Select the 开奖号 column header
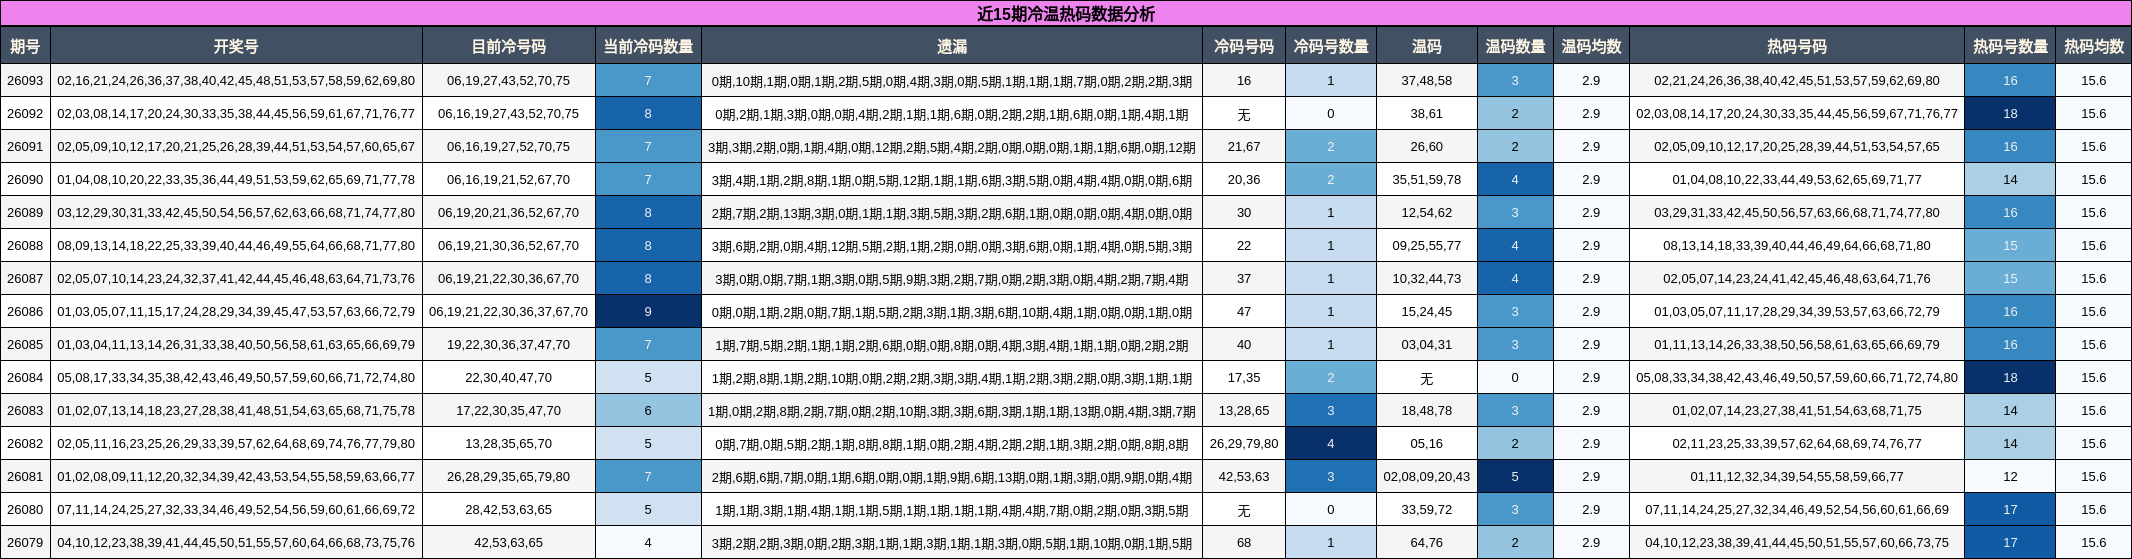The width and height of the screenshot is (2132, 559). coord(236,46)
